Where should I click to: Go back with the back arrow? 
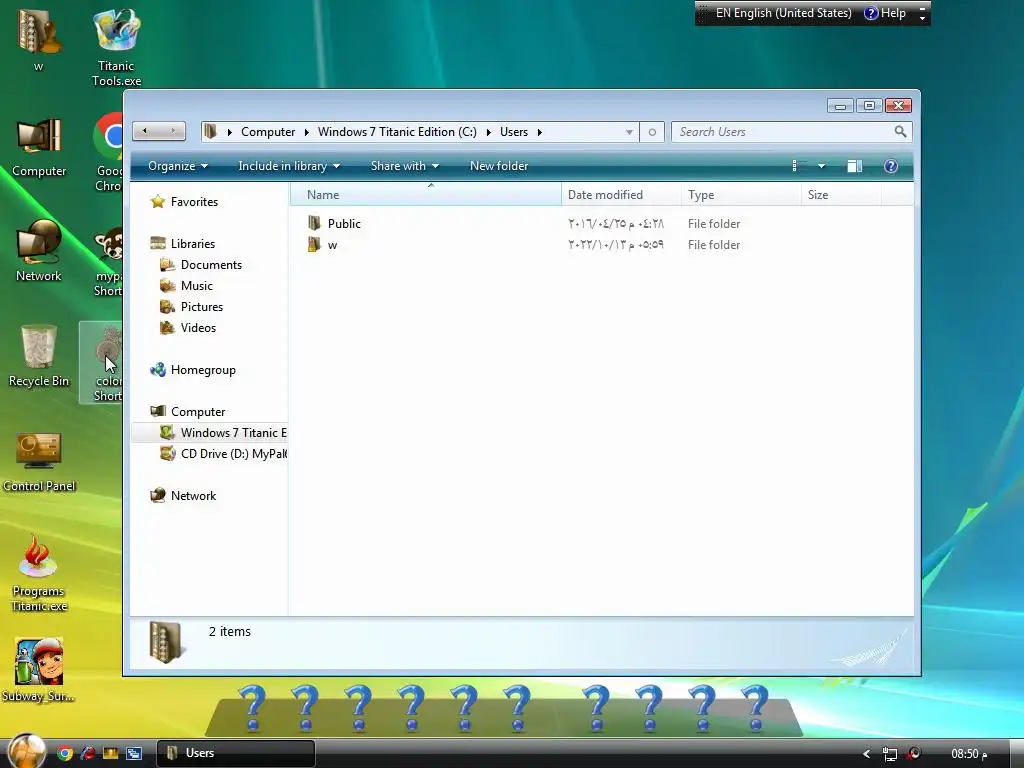click(145, 131)
